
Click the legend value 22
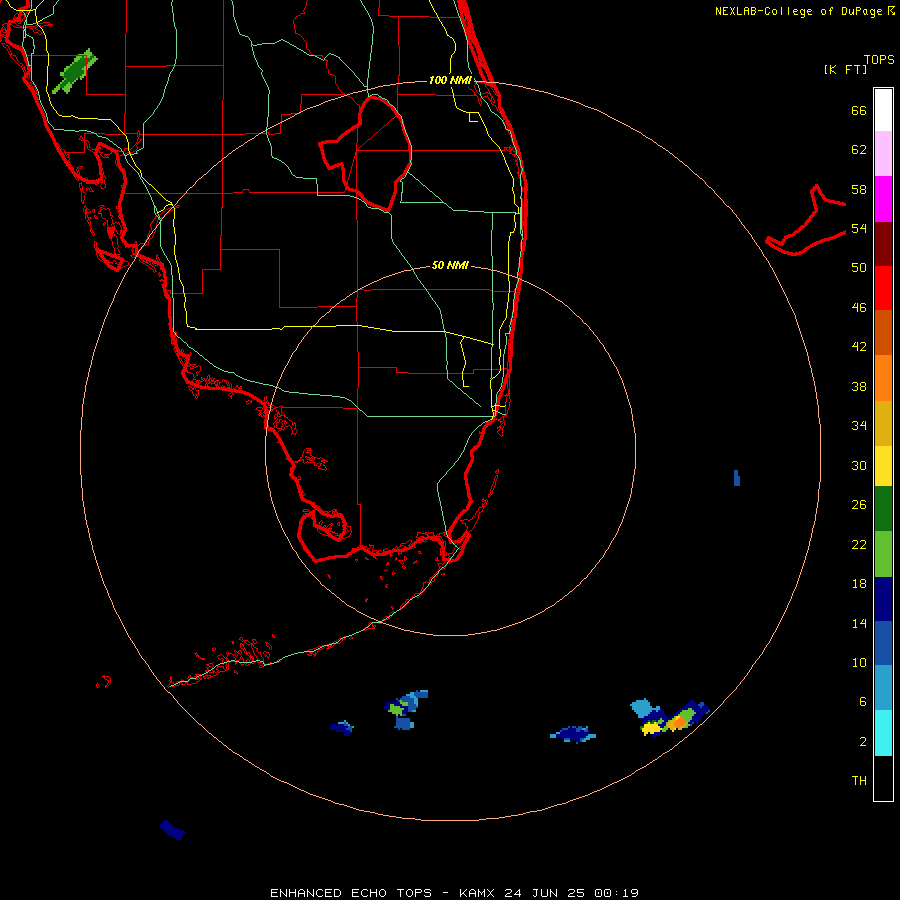tap(859, 544)
